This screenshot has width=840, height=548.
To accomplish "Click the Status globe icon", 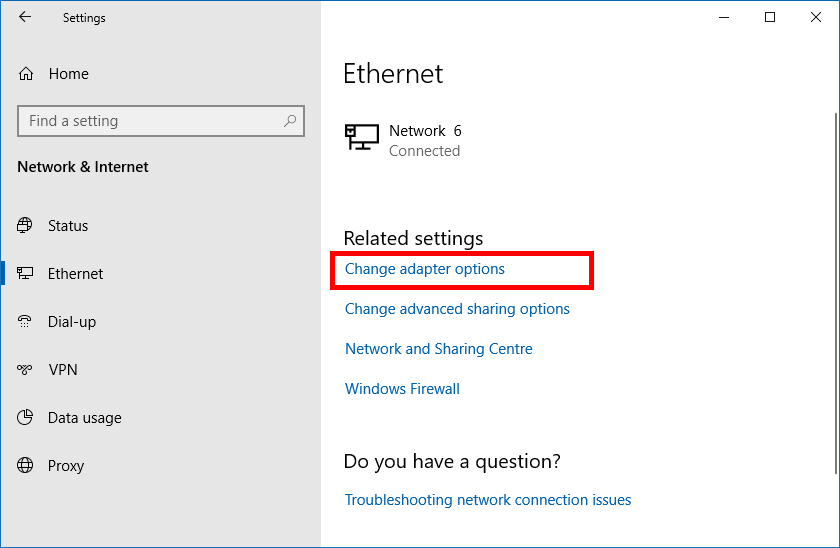I will [26, 226].
